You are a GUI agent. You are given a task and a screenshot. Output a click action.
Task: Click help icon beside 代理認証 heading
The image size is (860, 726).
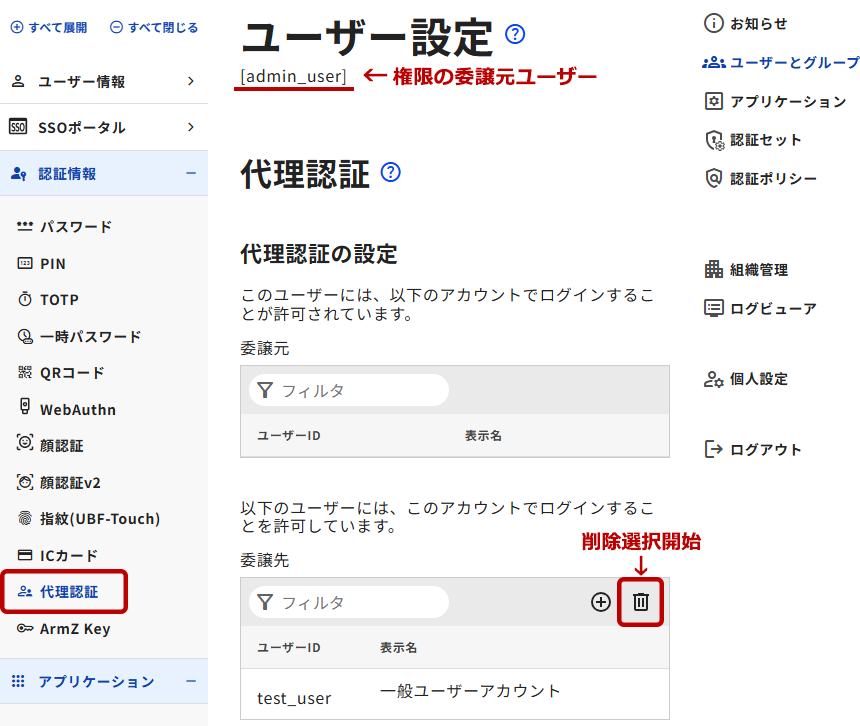click(x=391, y=172)
